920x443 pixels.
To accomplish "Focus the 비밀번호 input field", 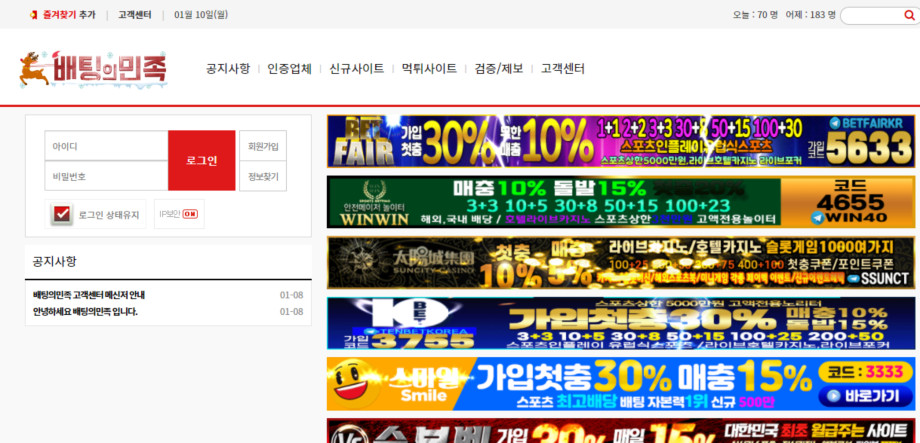I will click(x=106, y=176).
